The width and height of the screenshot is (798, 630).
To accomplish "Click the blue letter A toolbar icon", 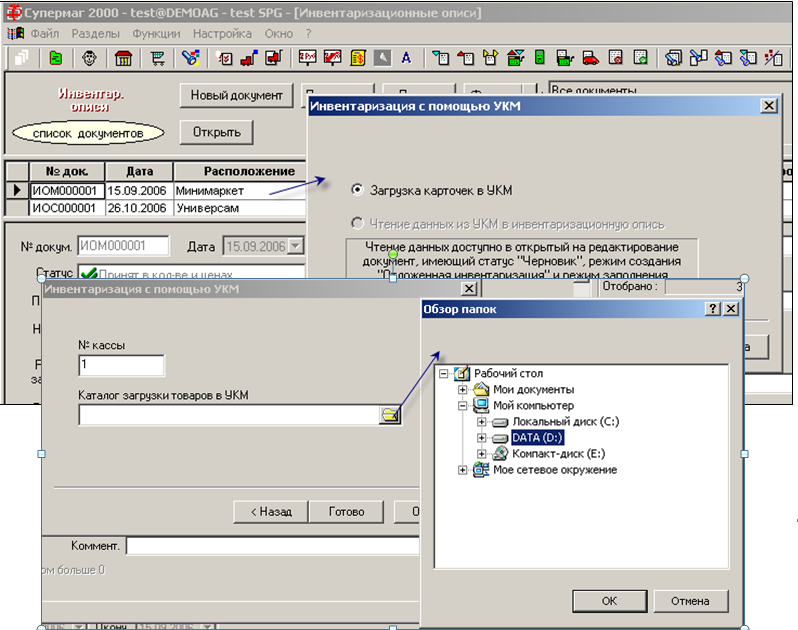I will pyautogui.click(x=406, y=58).
